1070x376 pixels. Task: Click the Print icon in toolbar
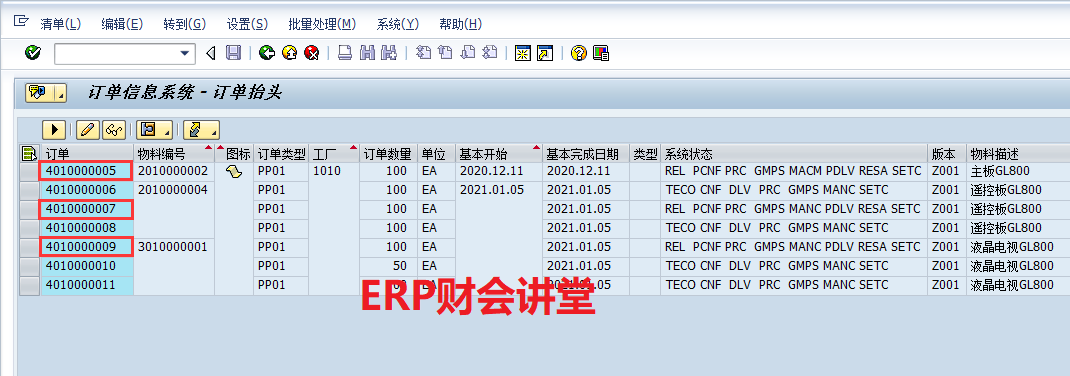pyautogui.click(x=345, y=53)
